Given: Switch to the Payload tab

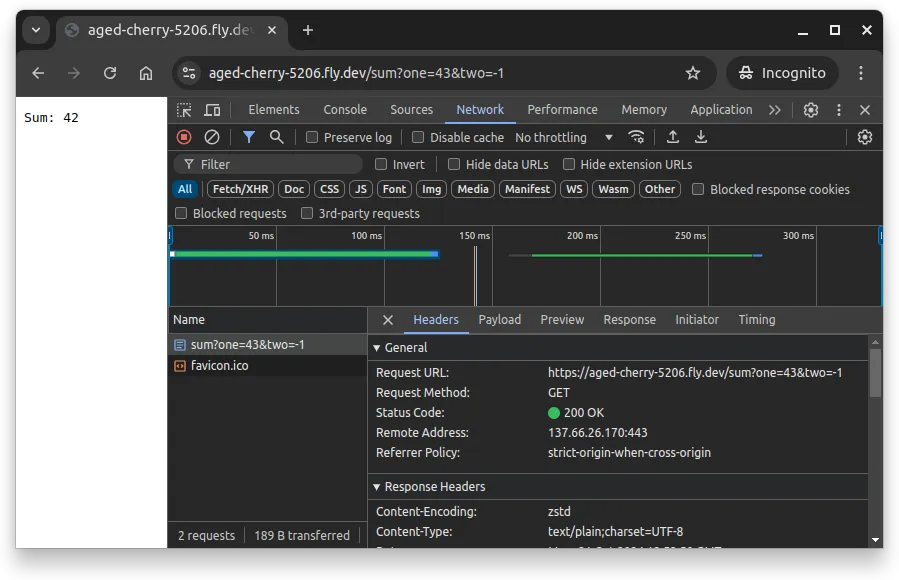Looking at the screenshot, I should (499, 320).
